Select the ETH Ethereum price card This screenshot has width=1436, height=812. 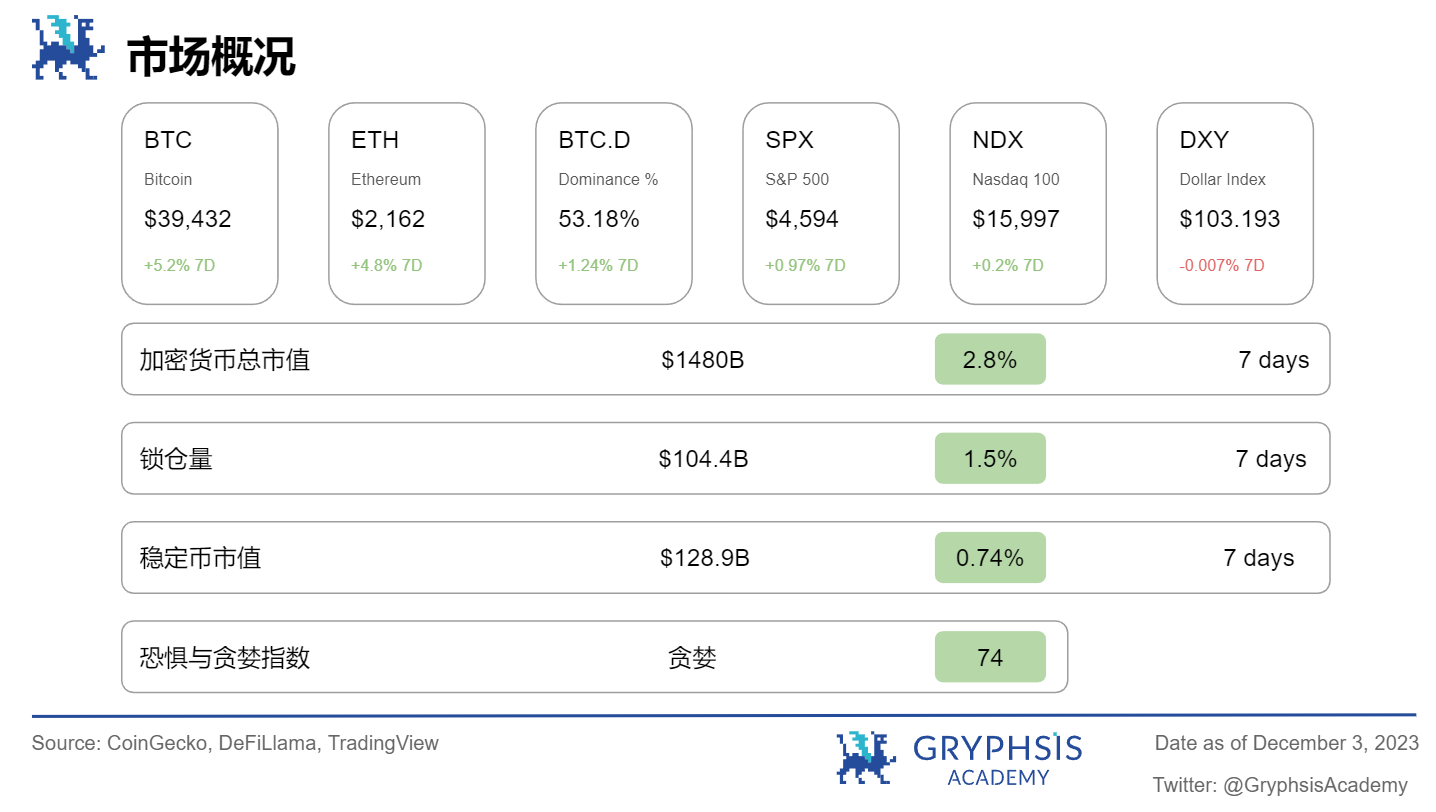pyautogui.click(x=406, y=203)
